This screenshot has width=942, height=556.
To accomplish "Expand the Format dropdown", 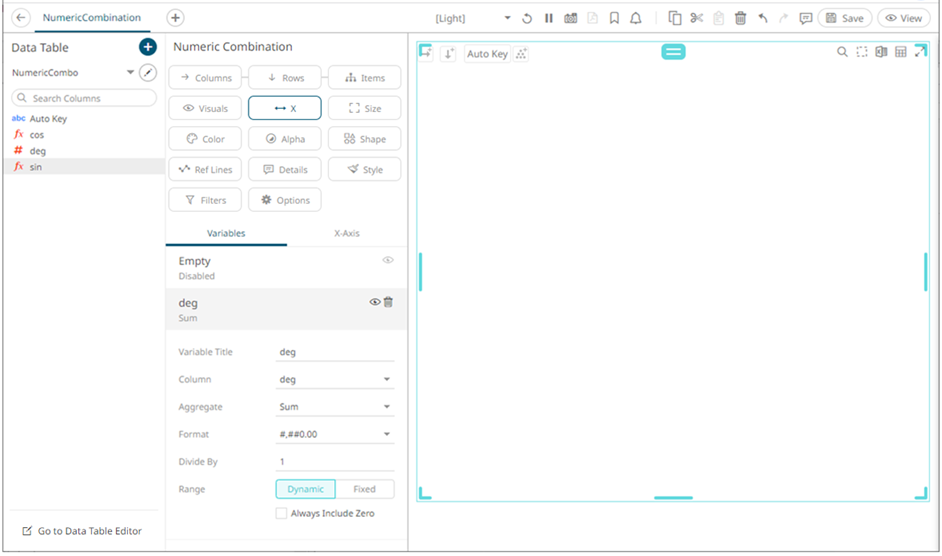I will pyautogui.click(x=335, y=434).
